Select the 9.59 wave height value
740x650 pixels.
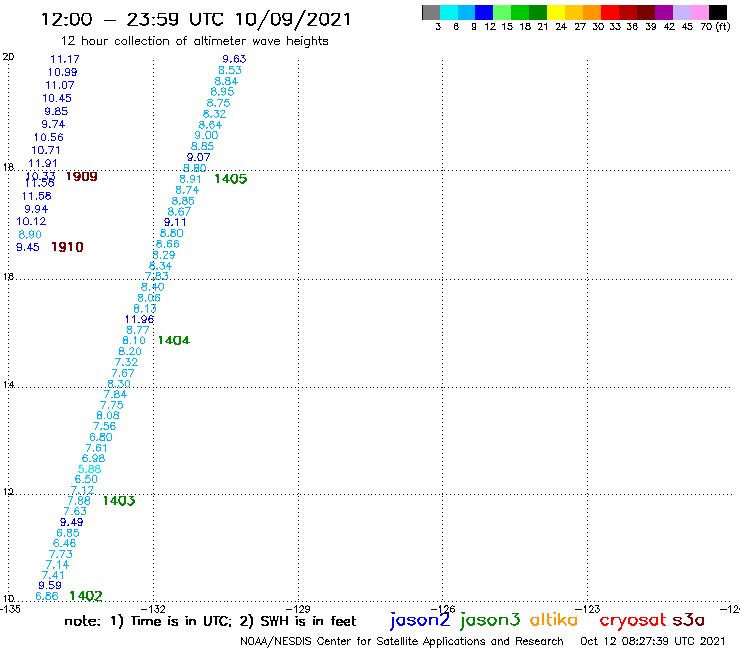click(50, 585)
